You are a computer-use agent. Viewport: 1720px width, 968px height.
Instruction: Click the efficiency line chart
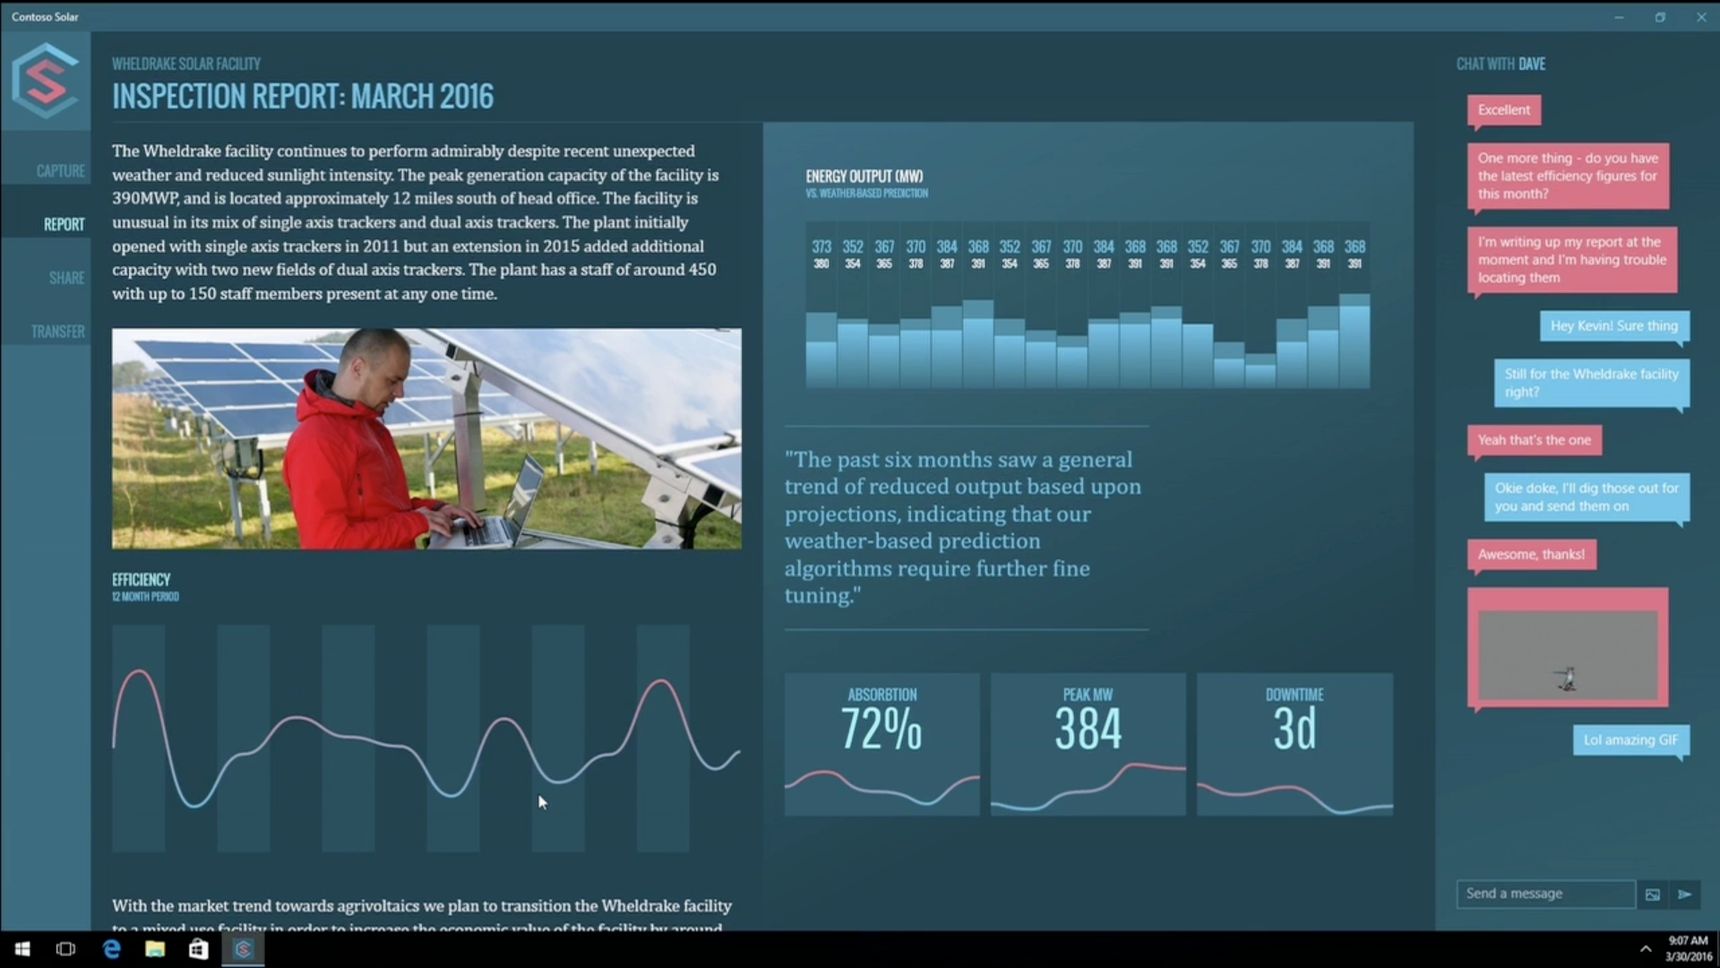[427, 739]
